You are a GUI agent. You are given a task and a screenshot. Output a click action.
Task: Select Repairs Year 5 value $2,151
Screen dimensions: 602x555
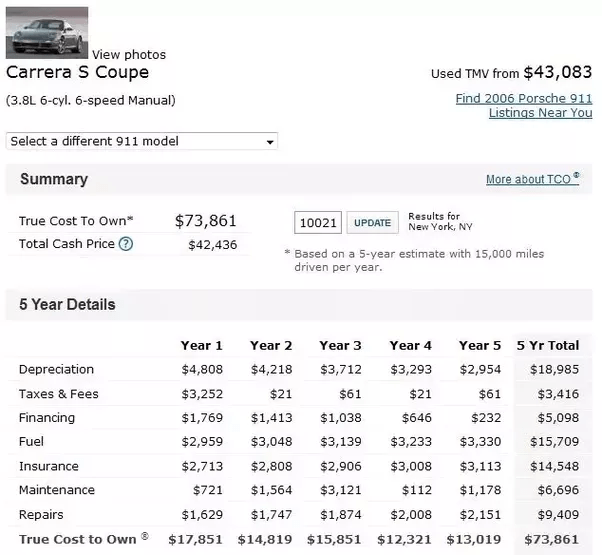pyautogui.click(x=481, y=514)
